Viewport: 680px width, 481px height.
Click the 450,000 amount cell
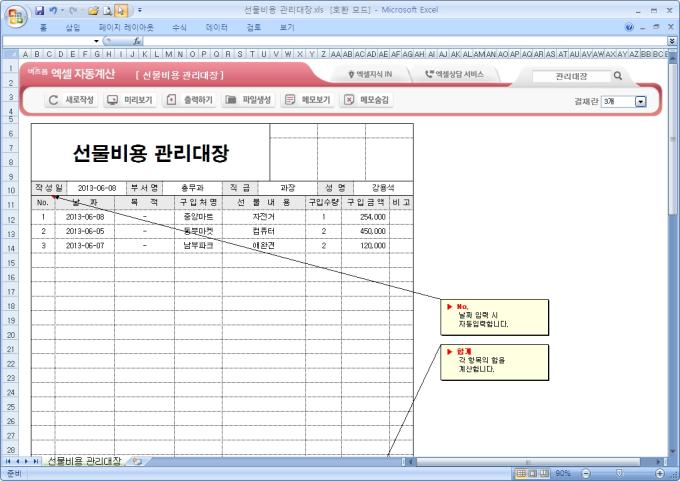coord(366,231)
